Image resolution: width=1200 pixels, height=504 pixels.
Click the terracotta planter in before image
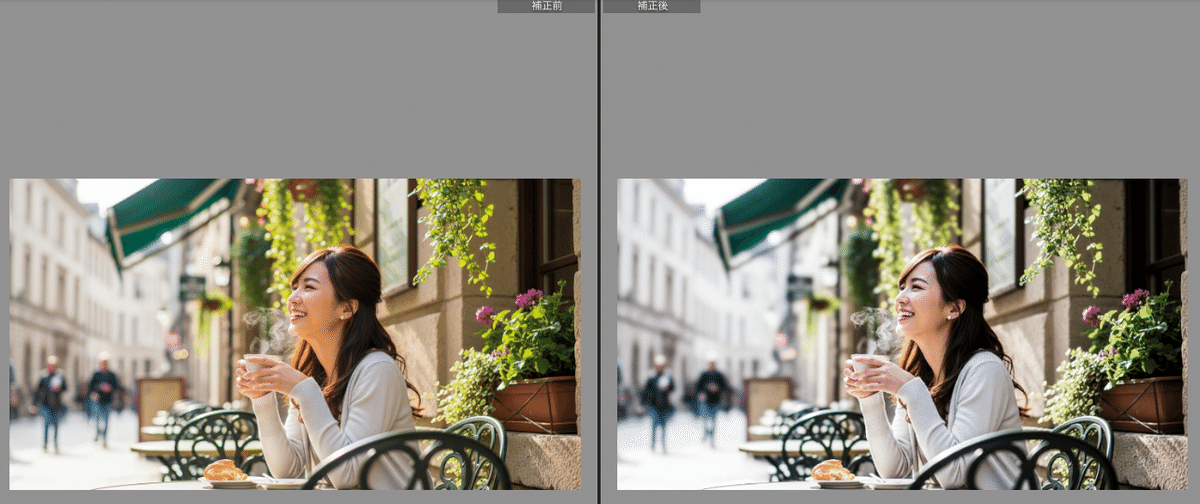point(534,404)
